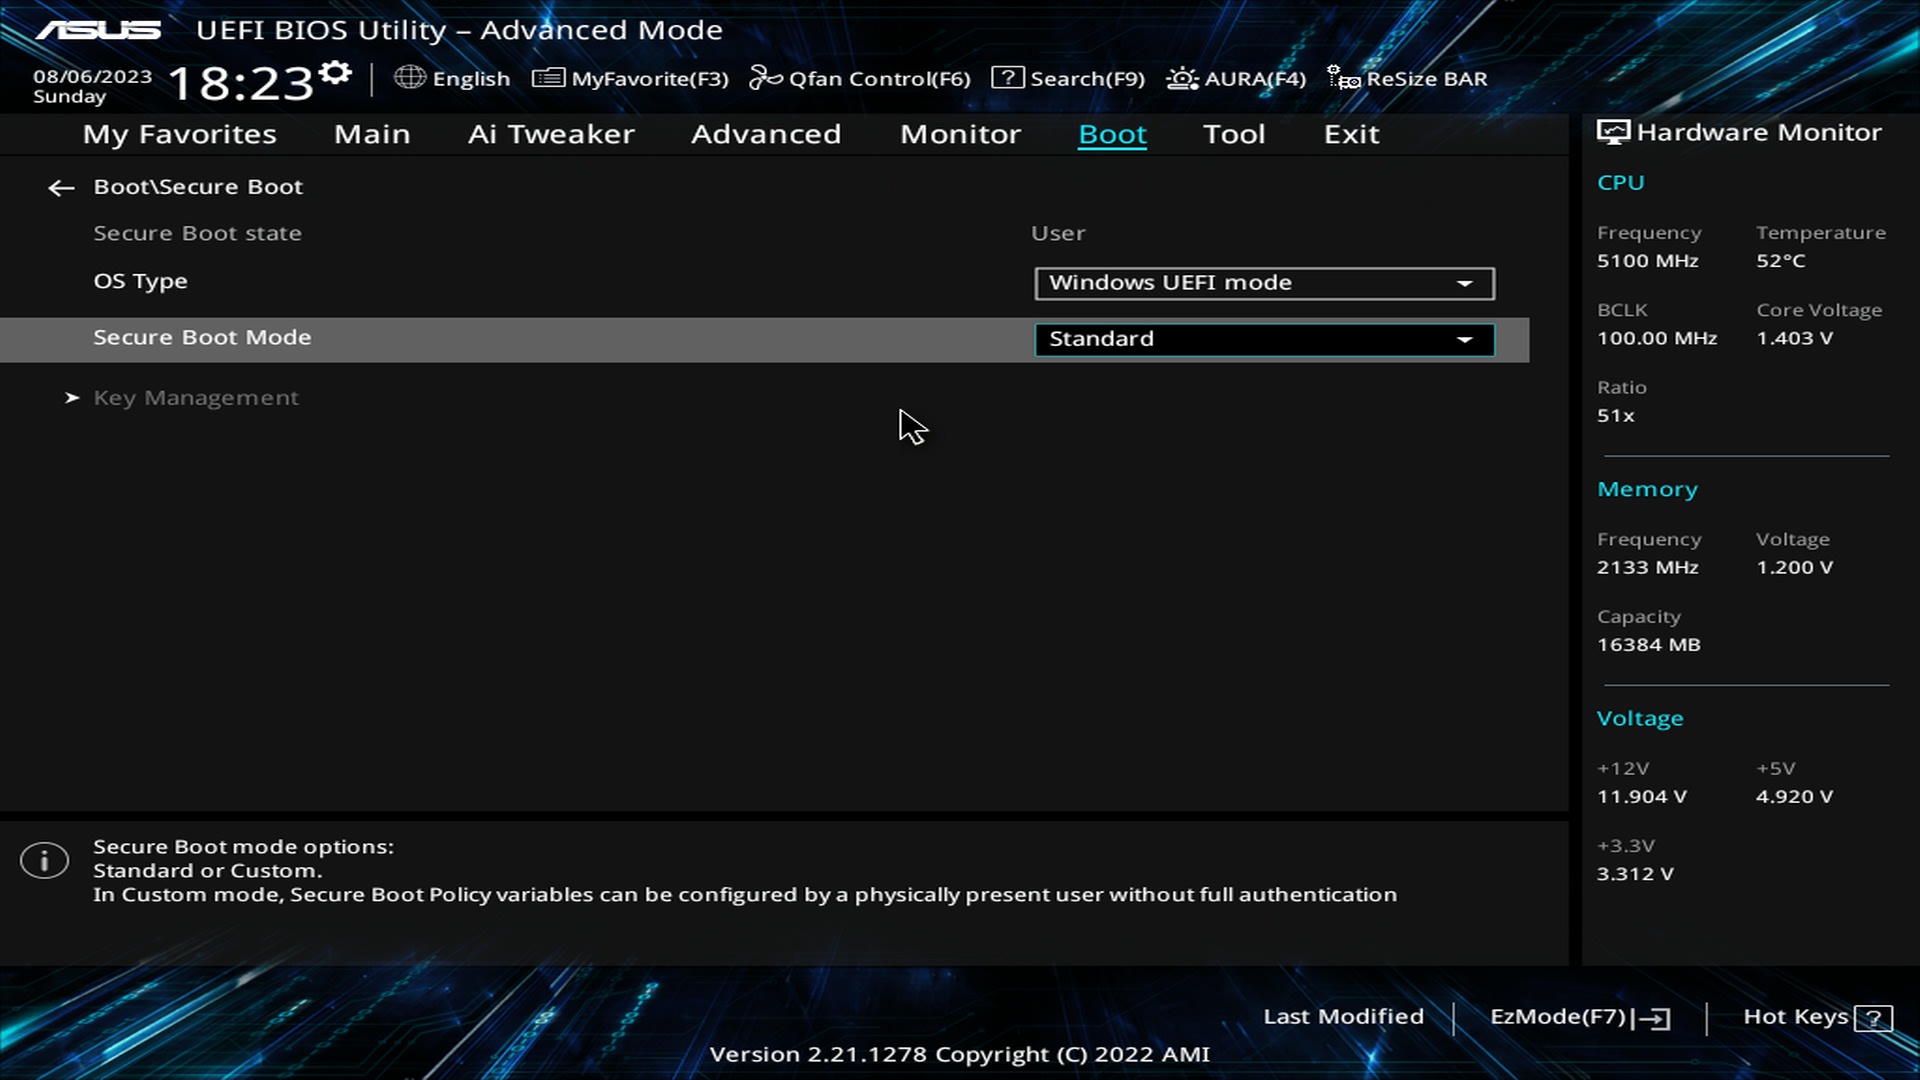The height and width of the screenshot is (1080, 1920).
Task: Click the EzMode exit arrow icon
Action: tap(1651, 1018)
